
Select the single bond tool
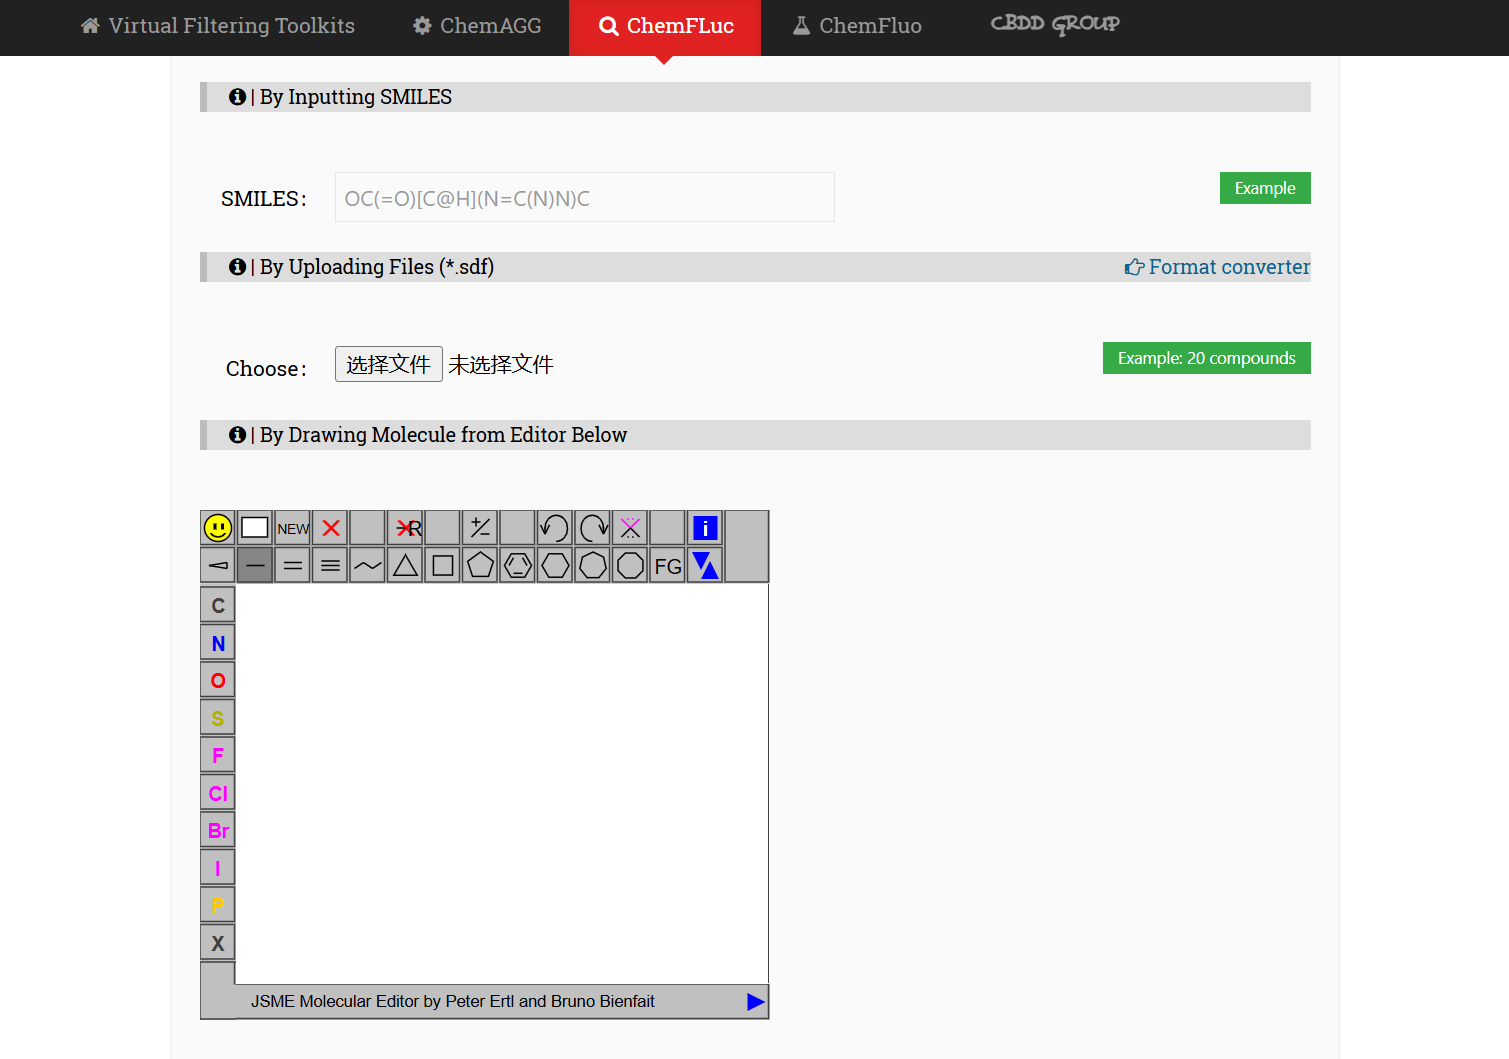(x=255, y=566)
